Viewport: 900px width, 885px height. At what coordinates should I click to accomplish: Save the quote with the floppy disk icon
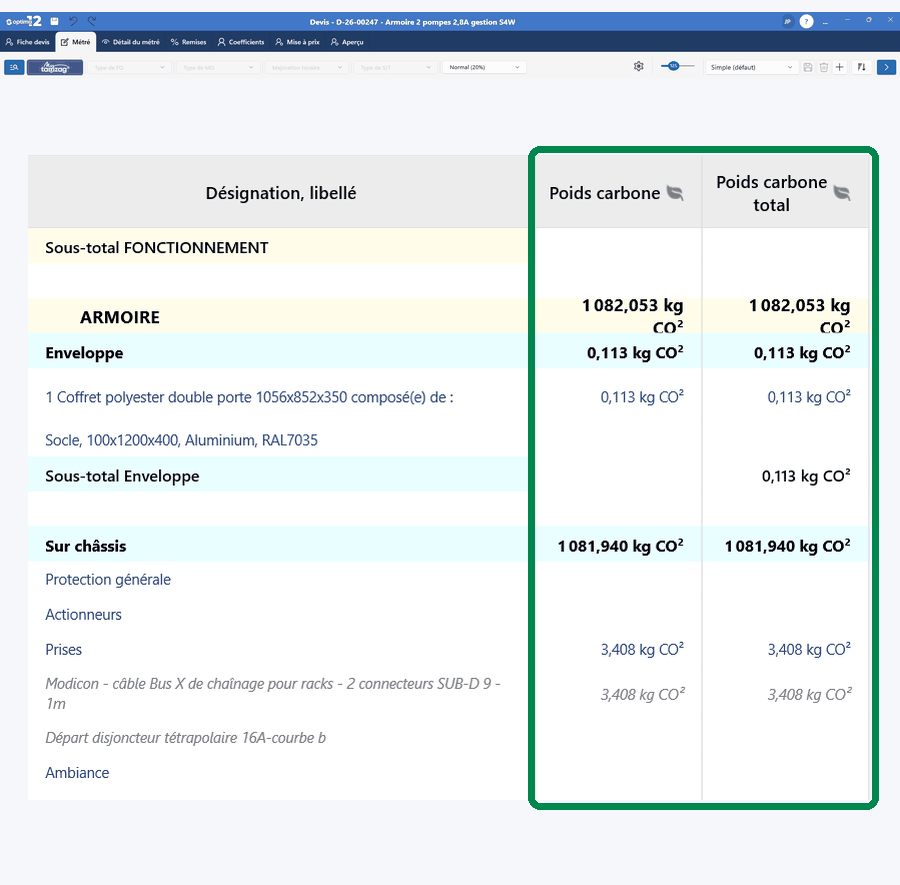(55, 21)
